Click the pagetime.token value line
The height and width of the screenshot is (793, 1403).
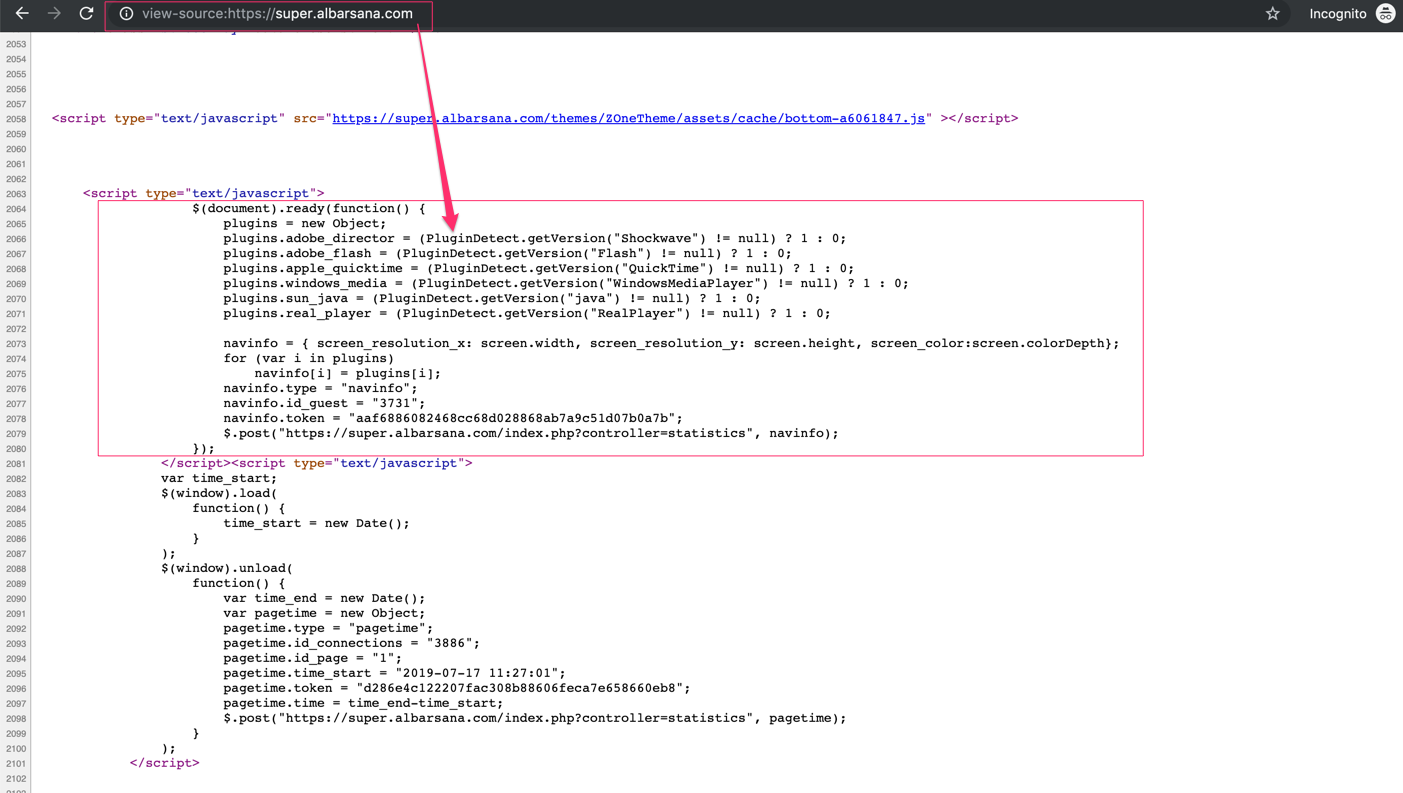tap(457, 688)
